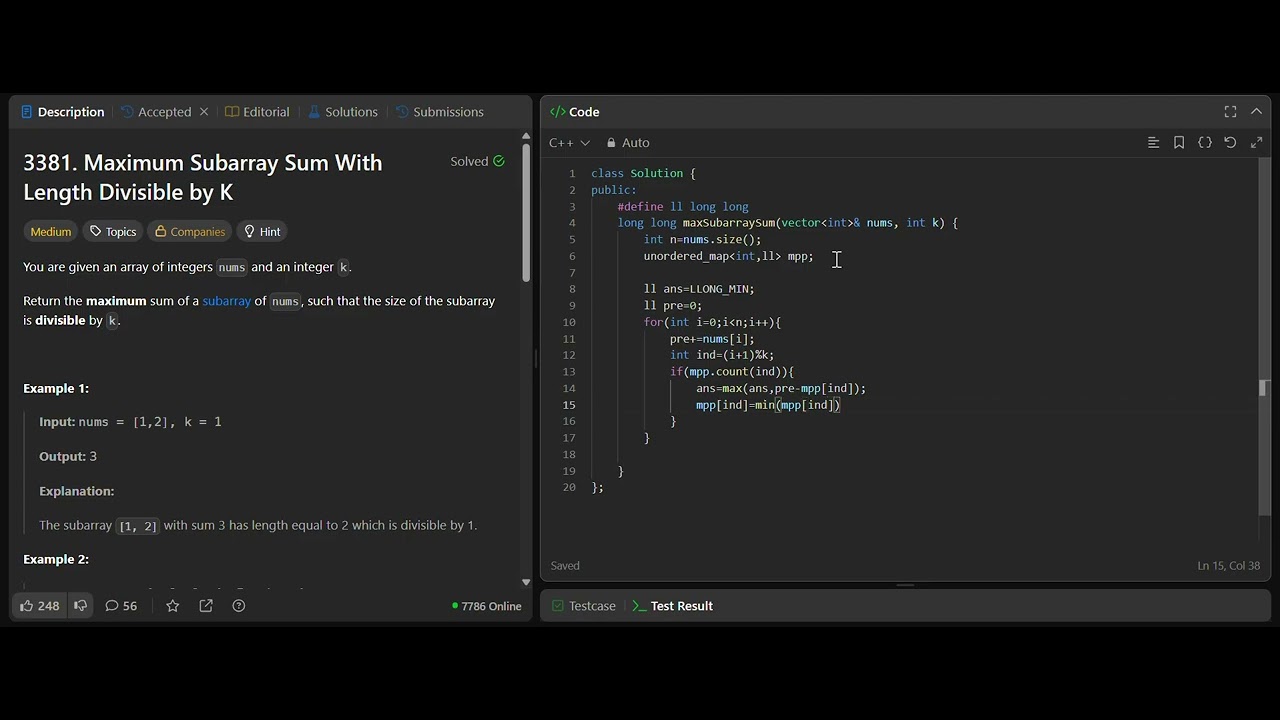Image resolution: width=1280 pixels, height=720 pixels.
Task: Click the 'int ind=(i+1)%k;' line
Action: pyautogui.click(x=722, y=355)
